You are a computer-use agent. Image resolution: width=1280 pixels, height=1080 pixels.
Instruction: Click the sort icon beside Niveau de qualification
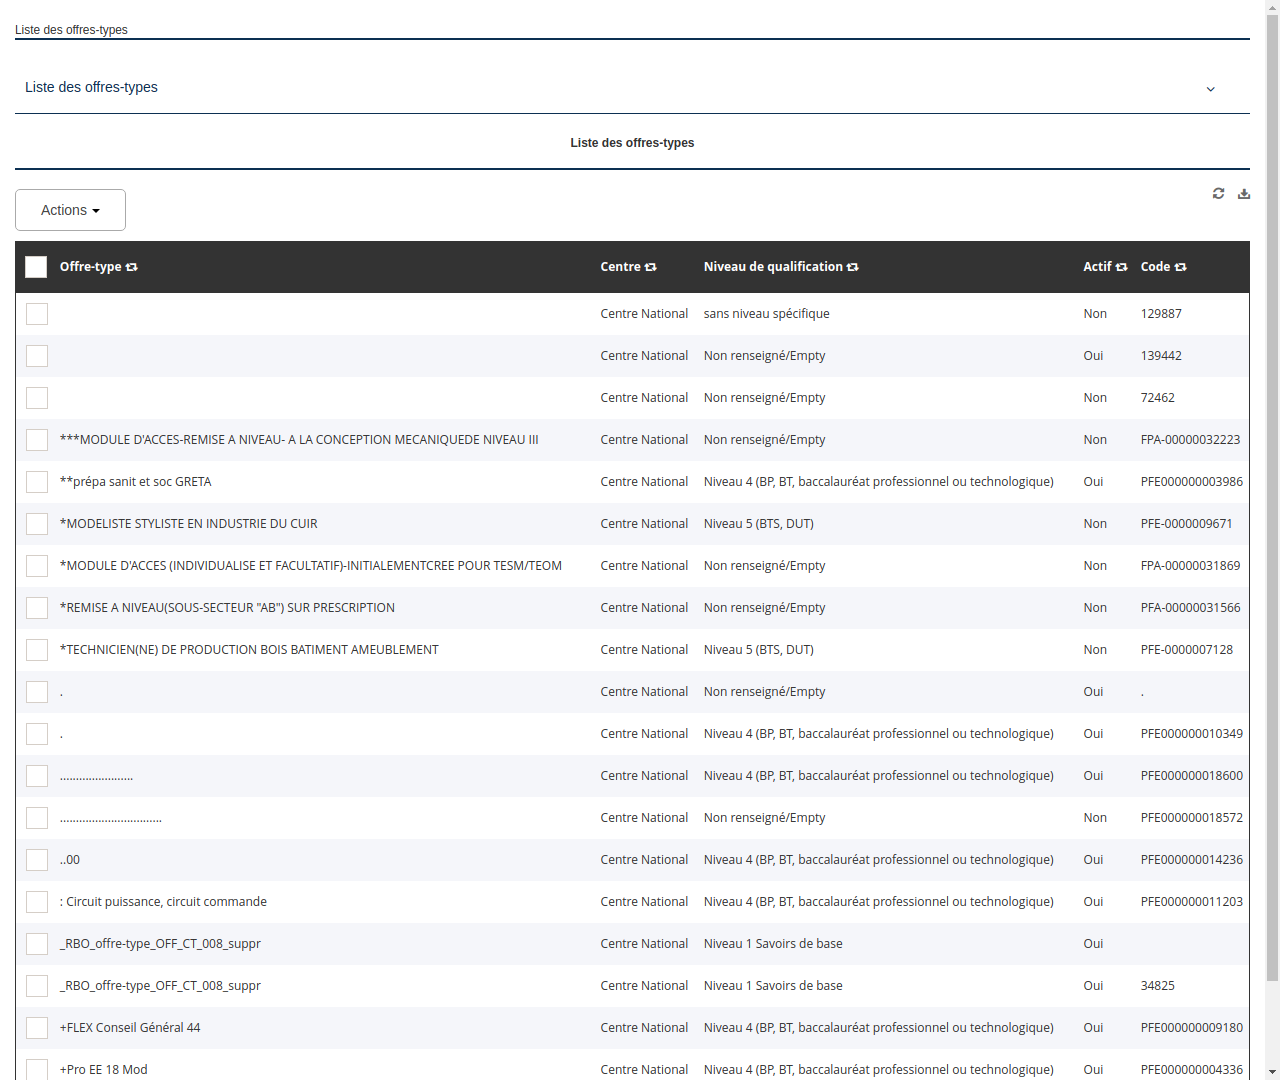pos(852,266)
